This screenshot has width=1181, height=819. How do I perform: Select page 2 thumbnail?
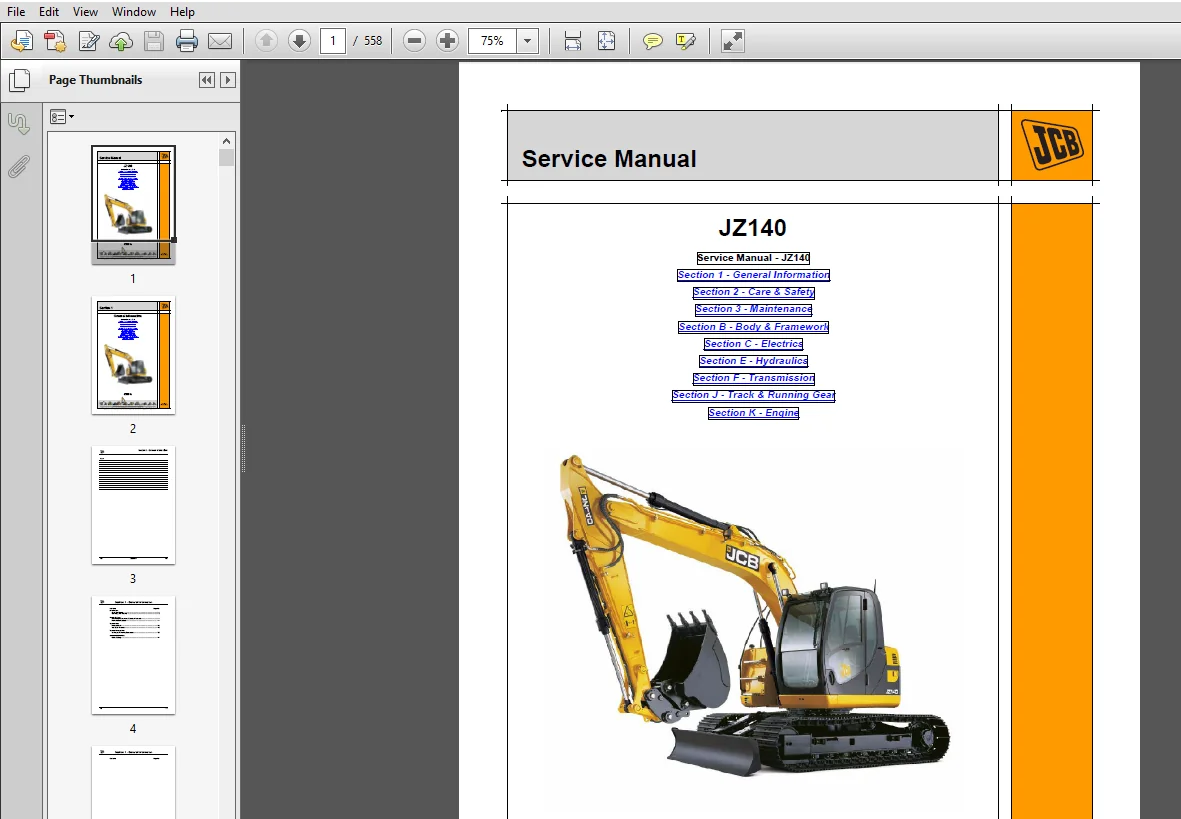point(133,355)
